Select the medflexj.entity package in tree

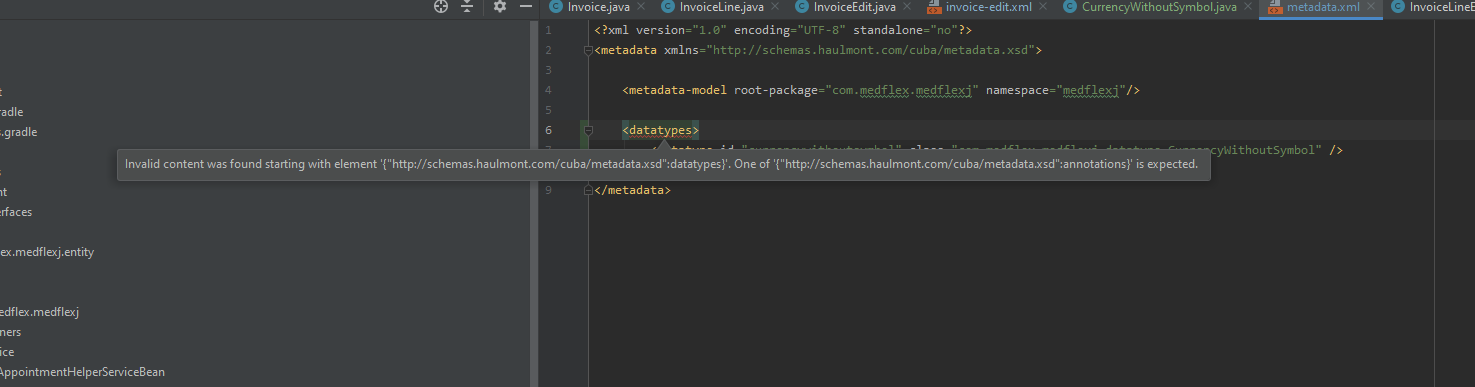coord(47,252)
